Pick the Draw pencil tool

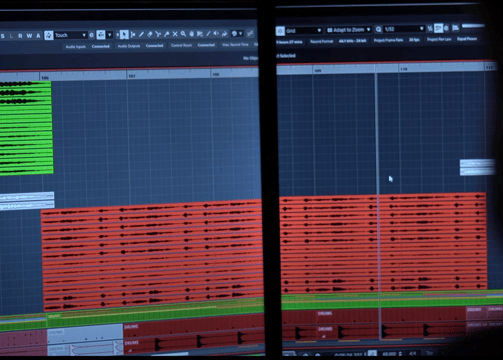(141, 34)
